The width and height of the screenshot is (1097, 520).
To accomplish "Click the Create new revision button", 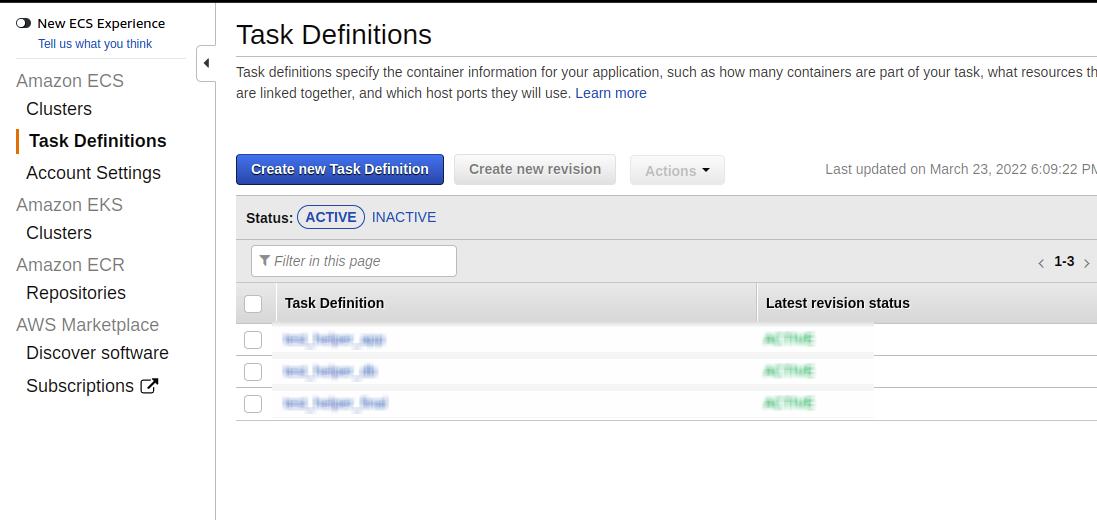I will click(x=535, y=169).
